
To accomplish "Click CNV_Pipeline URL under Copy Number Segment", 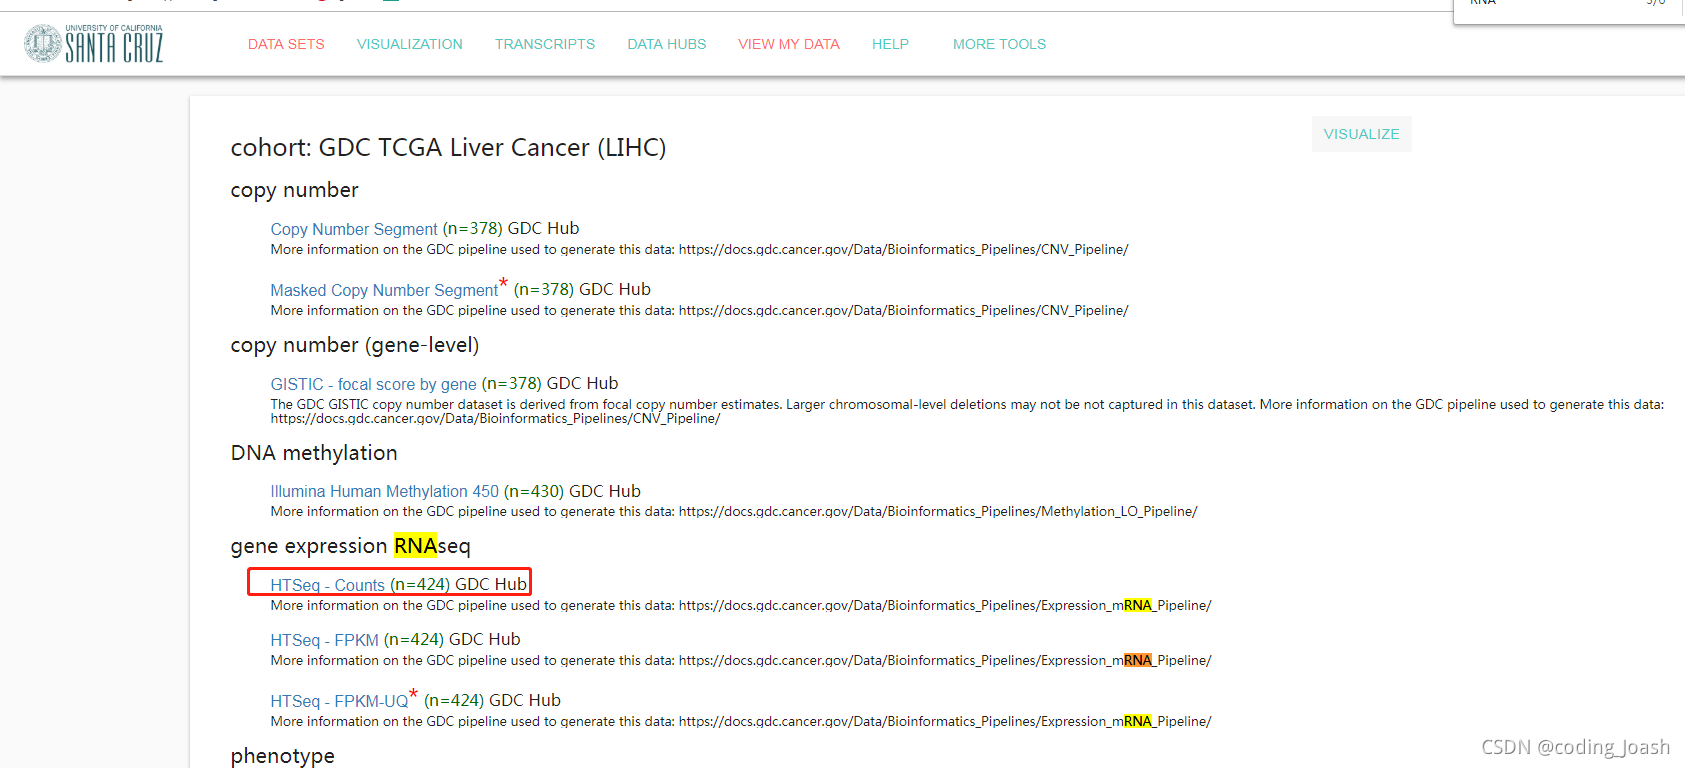I will (903, 250).
